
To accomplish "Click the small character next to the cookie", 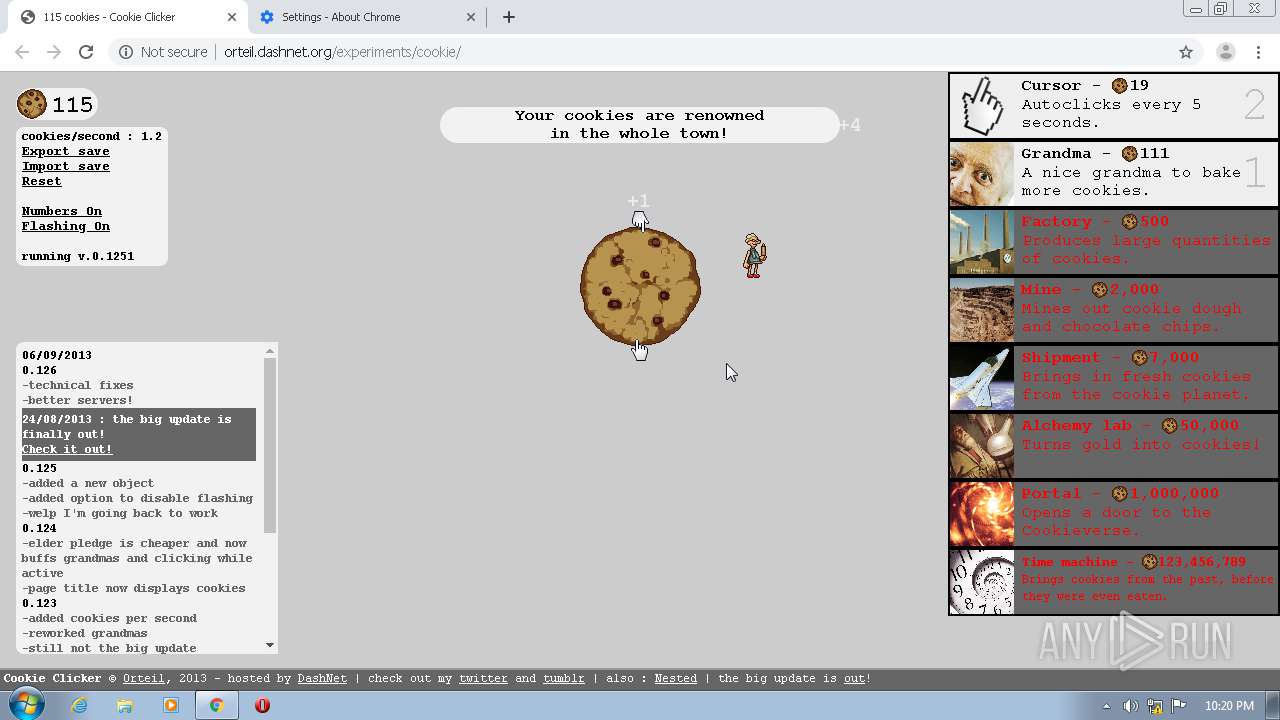I will point(754,255).
